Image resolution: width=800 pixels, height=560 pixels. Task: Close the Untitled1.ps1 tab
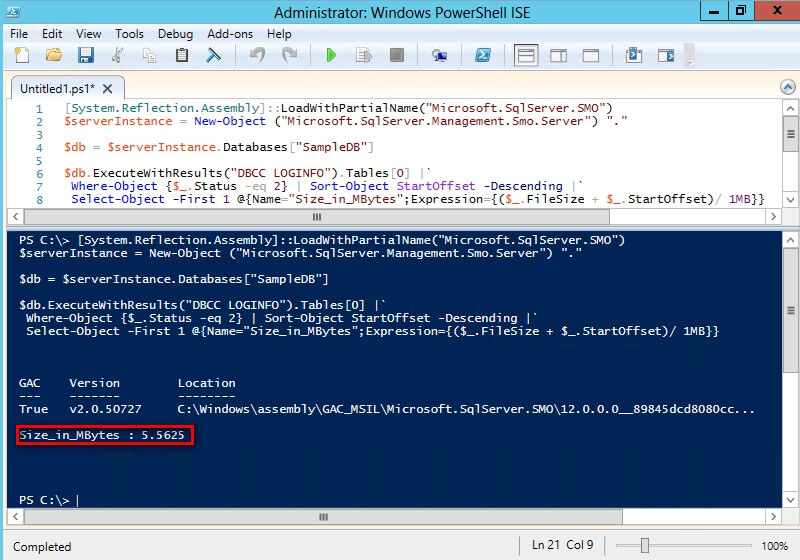pyautogui.click(x=107, y=89)
